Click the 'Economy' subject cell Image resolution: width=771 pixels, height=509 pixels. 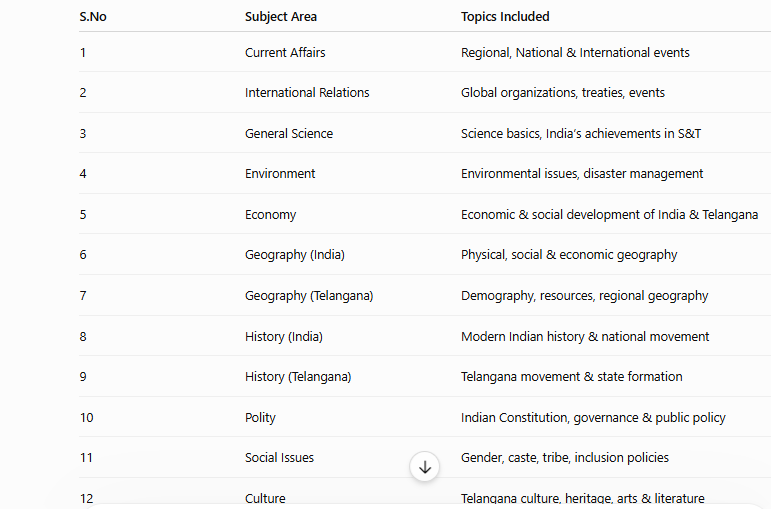270,215
